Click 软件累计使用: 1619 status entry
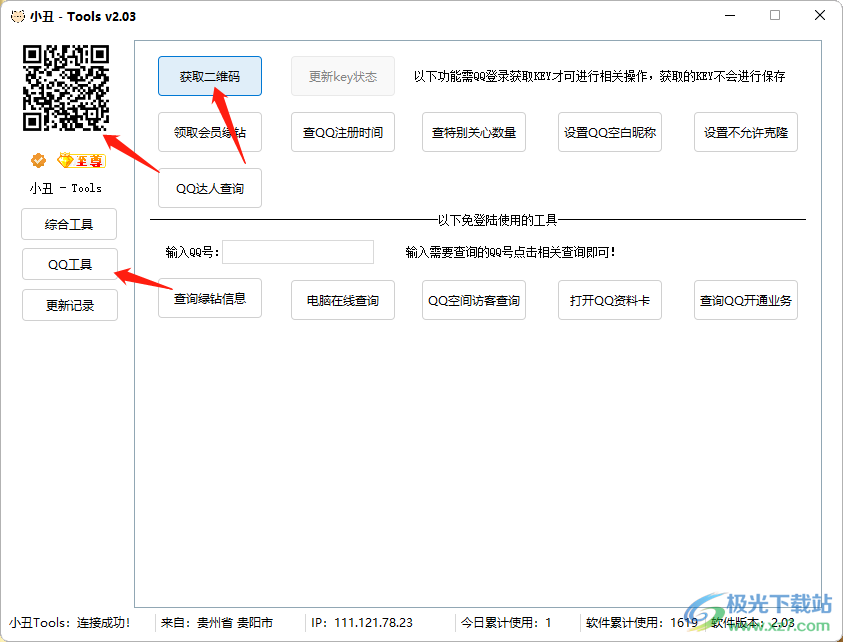The image size is (843, 642). pos(642,623)
